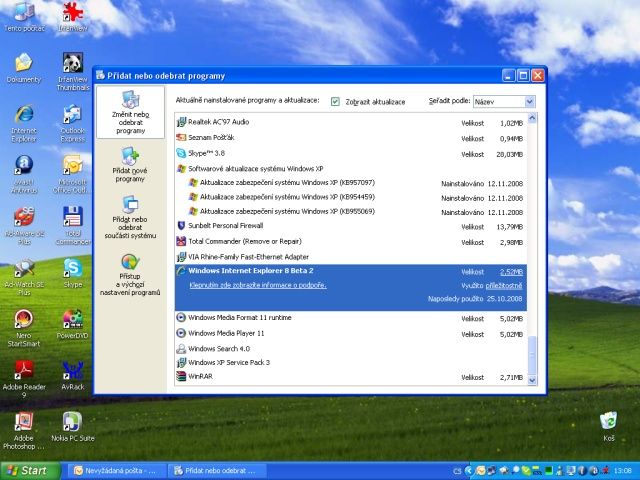Select Softwarové aktualizace systému Windows XP

[351, 169]
